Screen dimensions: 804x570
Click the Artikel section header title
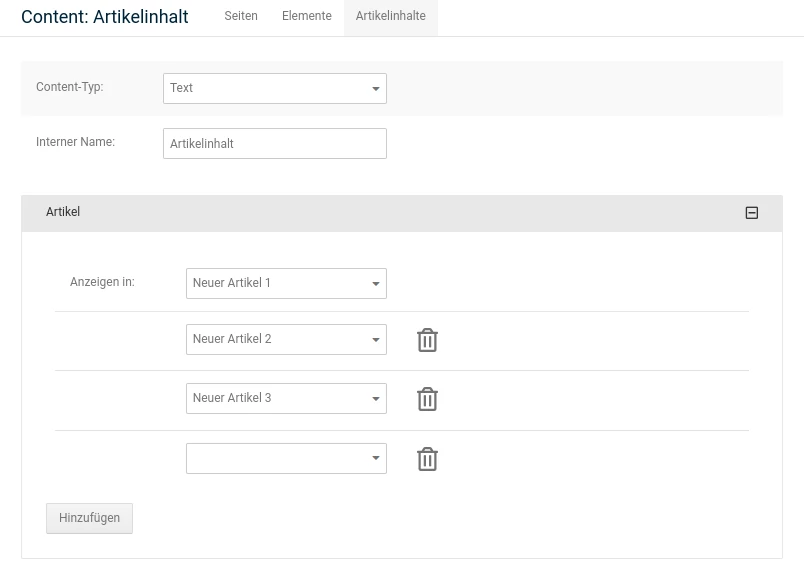(x=63, y=212)
